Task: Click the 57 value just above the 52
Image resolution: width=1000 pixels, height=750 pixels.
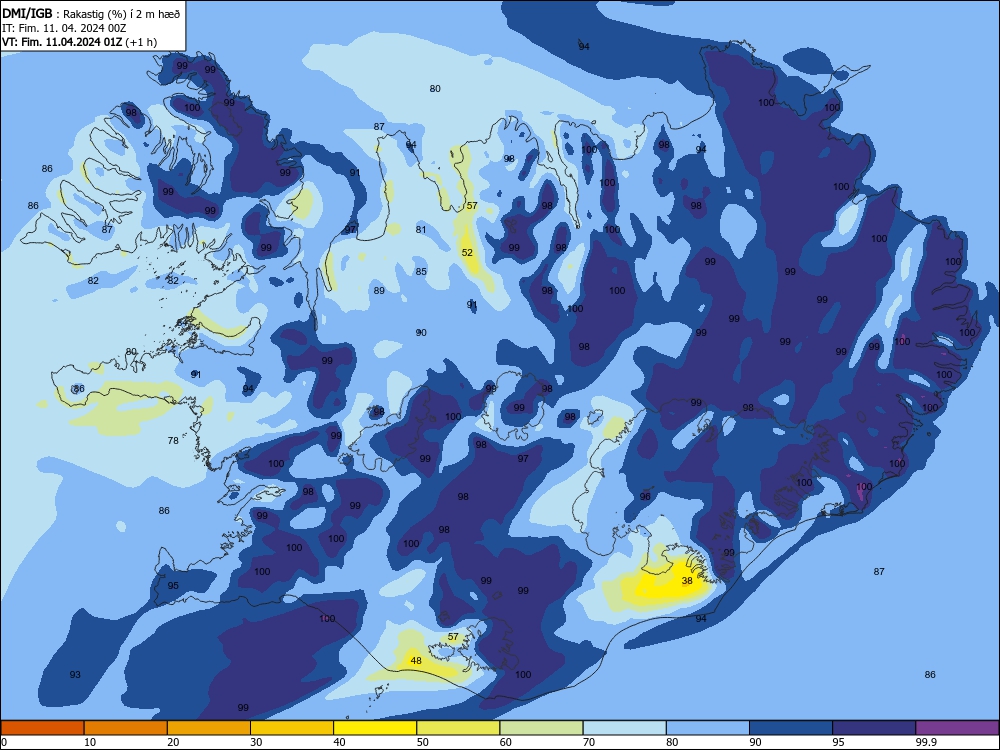Action: (472, 205)
